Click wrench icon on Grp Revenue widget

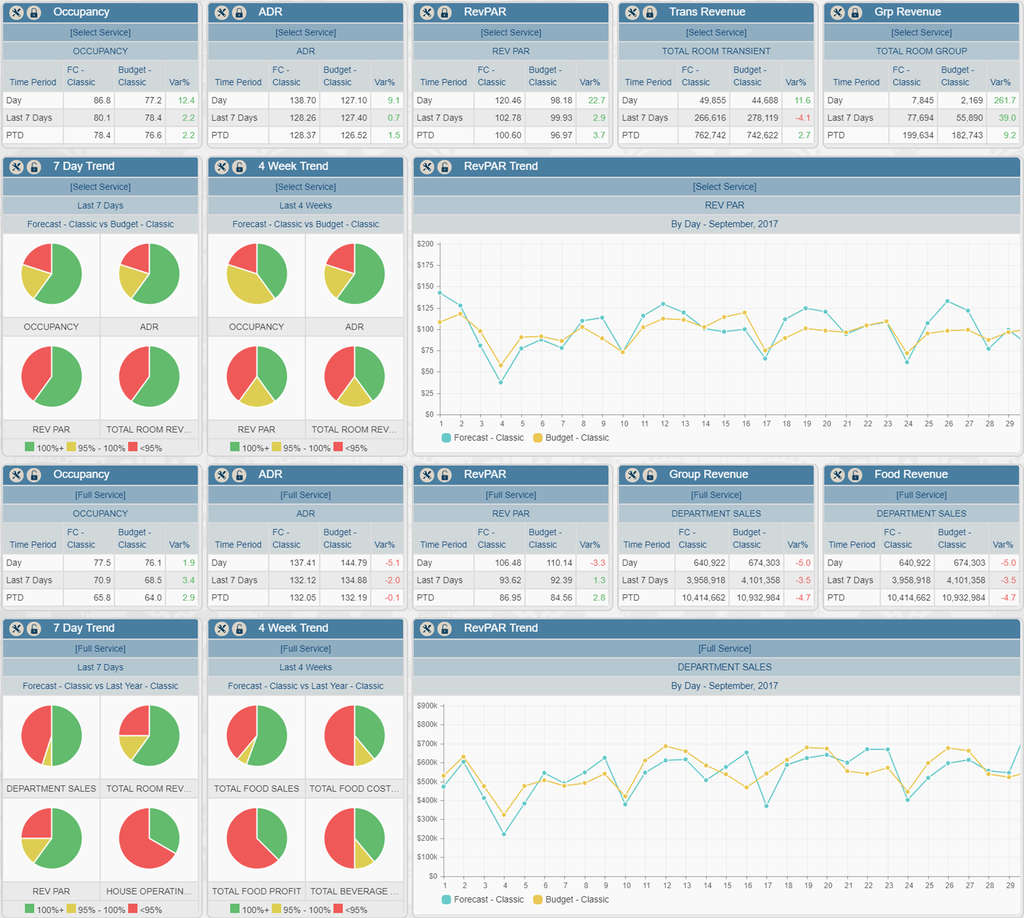click(838, 12)
